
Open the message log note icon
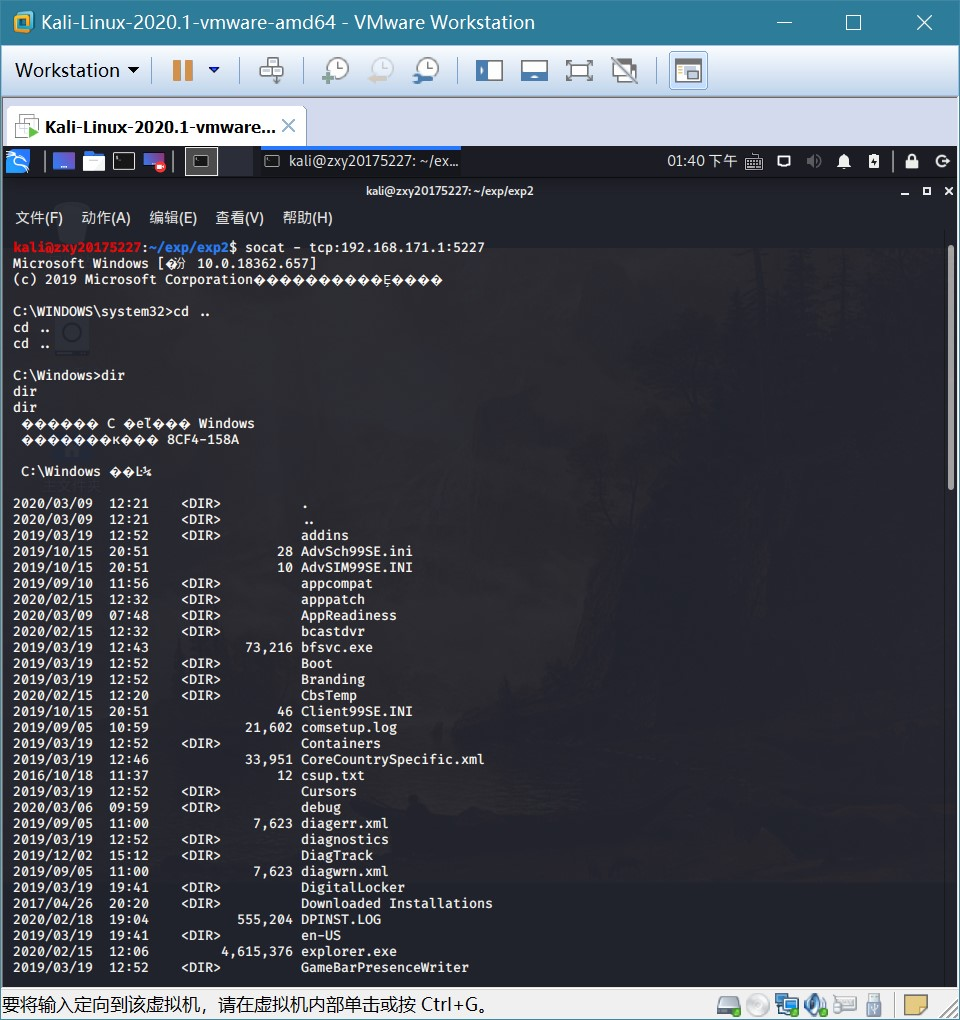(x=915, y=1005)
